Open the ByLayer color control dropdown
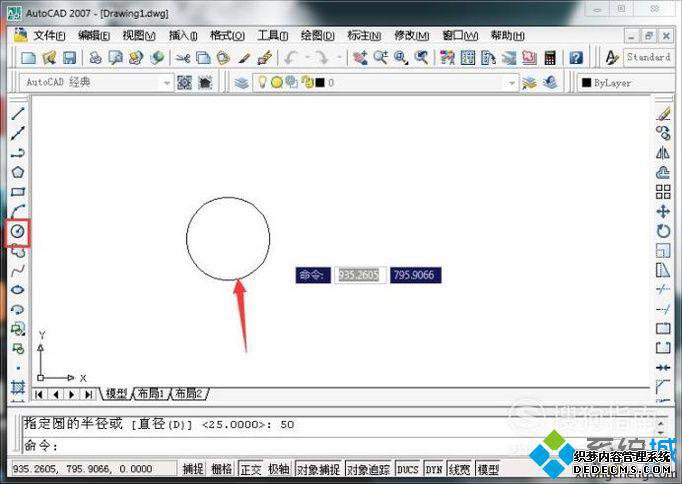The height and width of the screenshot is (484, 682). [625, 83]
